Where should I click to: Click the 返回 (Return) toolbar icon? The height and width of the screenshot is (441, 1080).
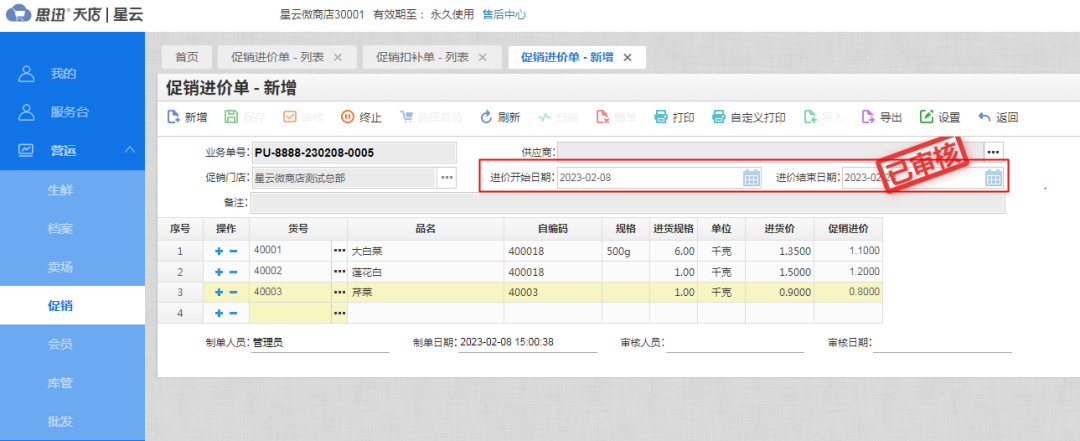click(x=997, y=117)
